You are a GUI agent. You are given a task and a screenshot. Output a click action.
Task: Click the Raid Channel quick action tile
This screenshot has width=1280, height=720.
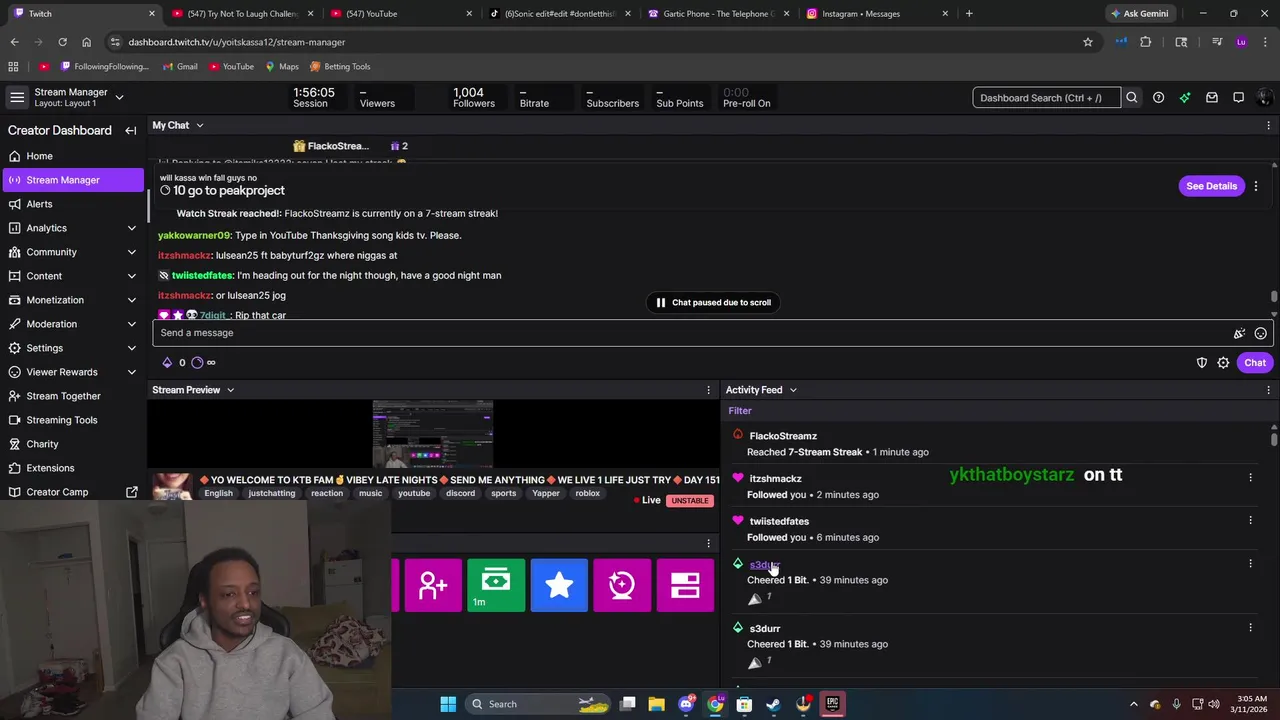[x=433, y=585]
